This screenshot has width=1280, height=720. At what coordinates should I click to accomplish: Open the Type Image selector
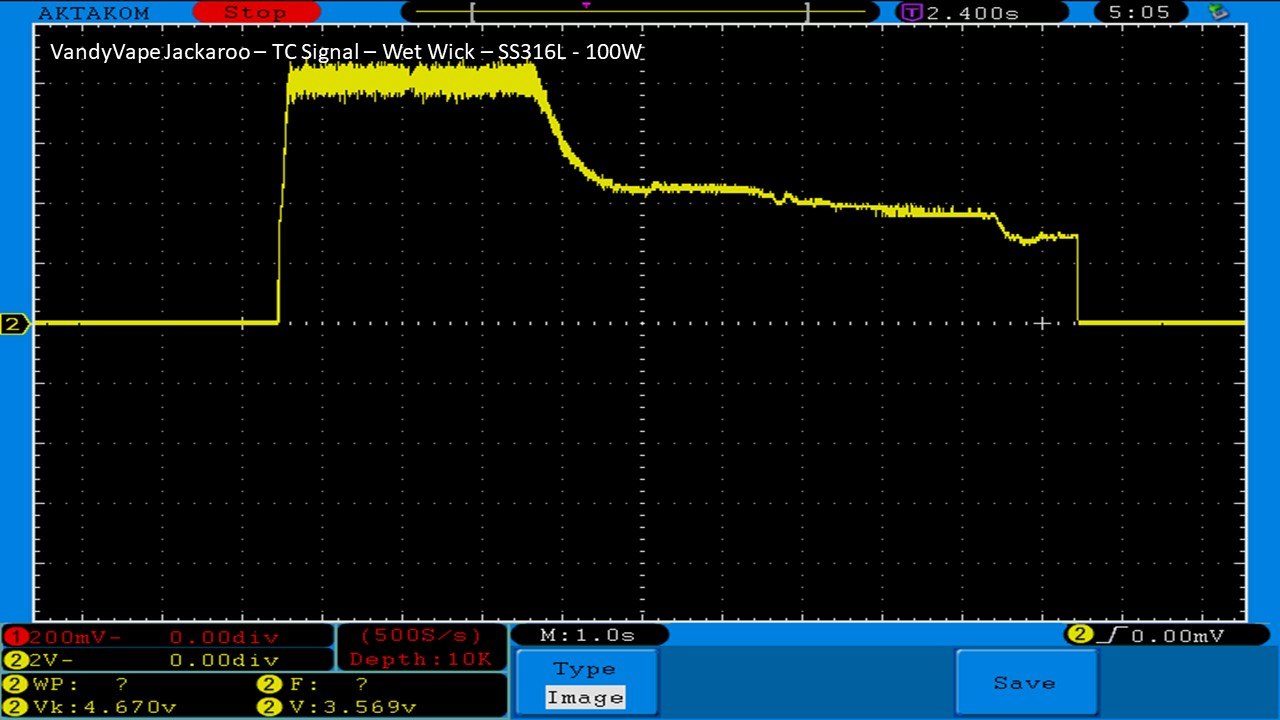(x=586, y=684)
